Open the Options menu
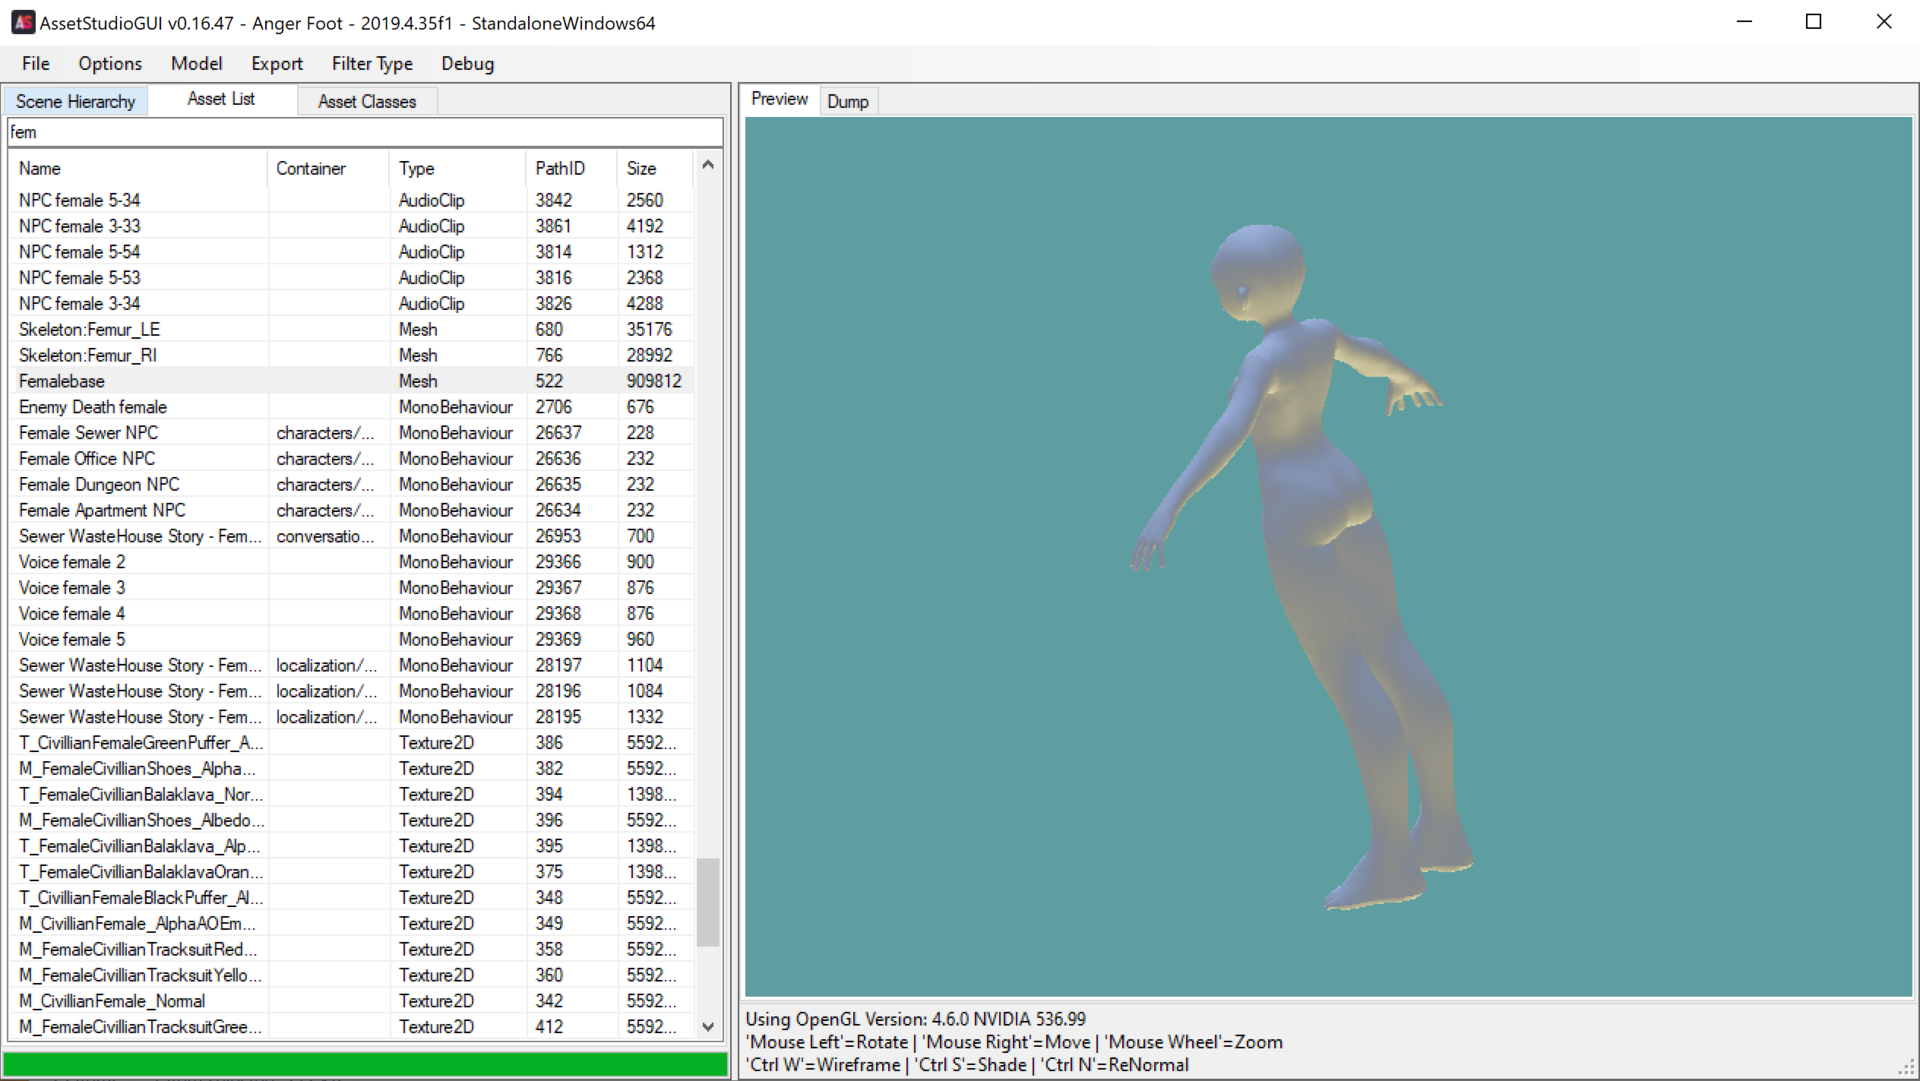The width and height of the screenshot is (1920, 1081). (x=110, y=64)
